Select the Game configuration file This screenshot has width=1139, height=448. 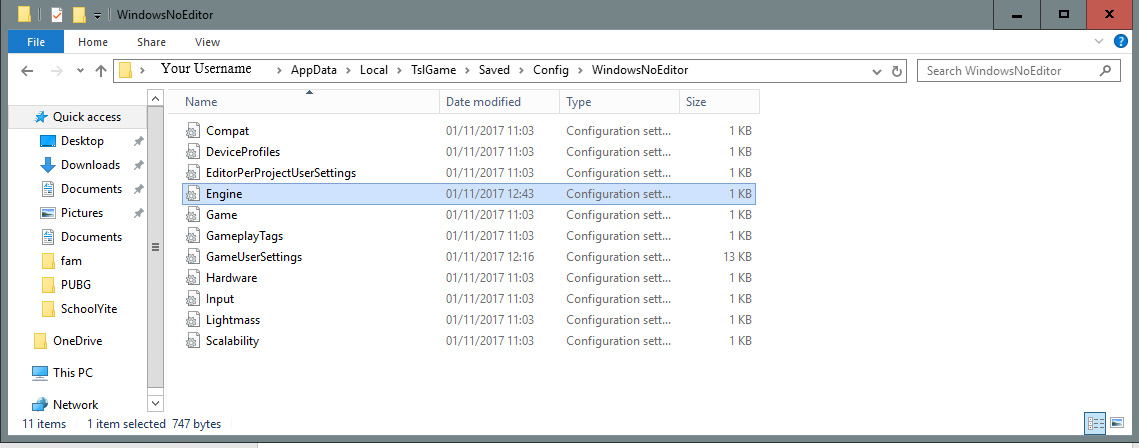[469, 215]
